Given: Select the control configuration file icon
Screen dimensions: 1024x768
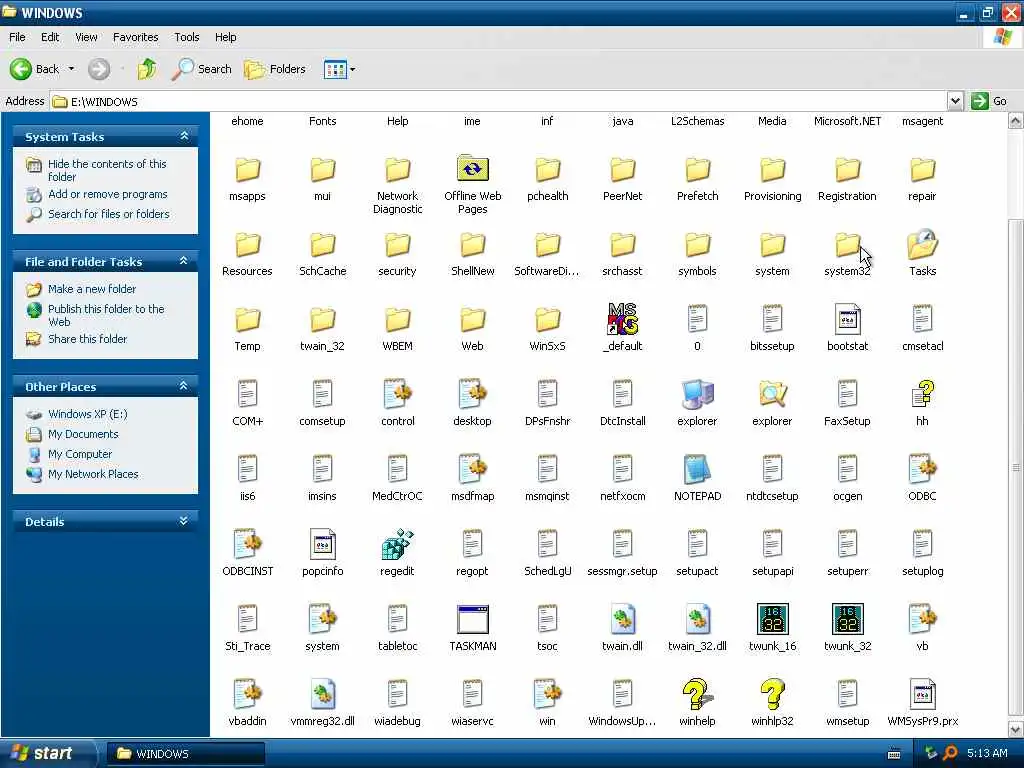Looking at the screenshot, I should pos(397,394).
